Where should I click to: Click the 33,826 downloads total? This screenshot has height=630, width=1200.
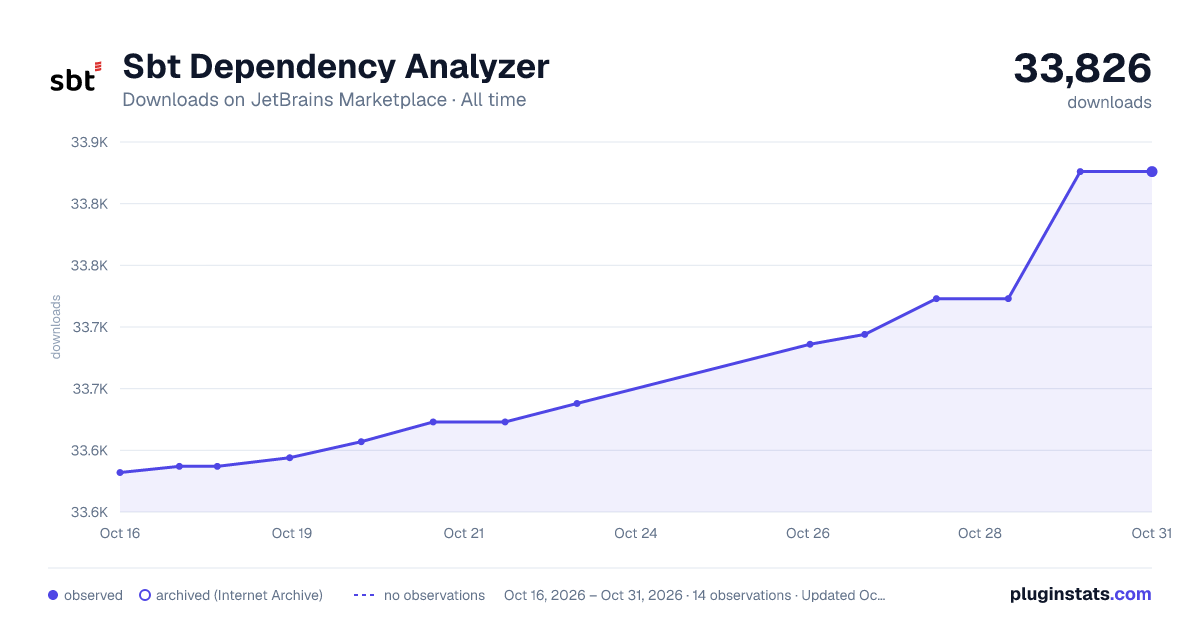[1083, 68]
